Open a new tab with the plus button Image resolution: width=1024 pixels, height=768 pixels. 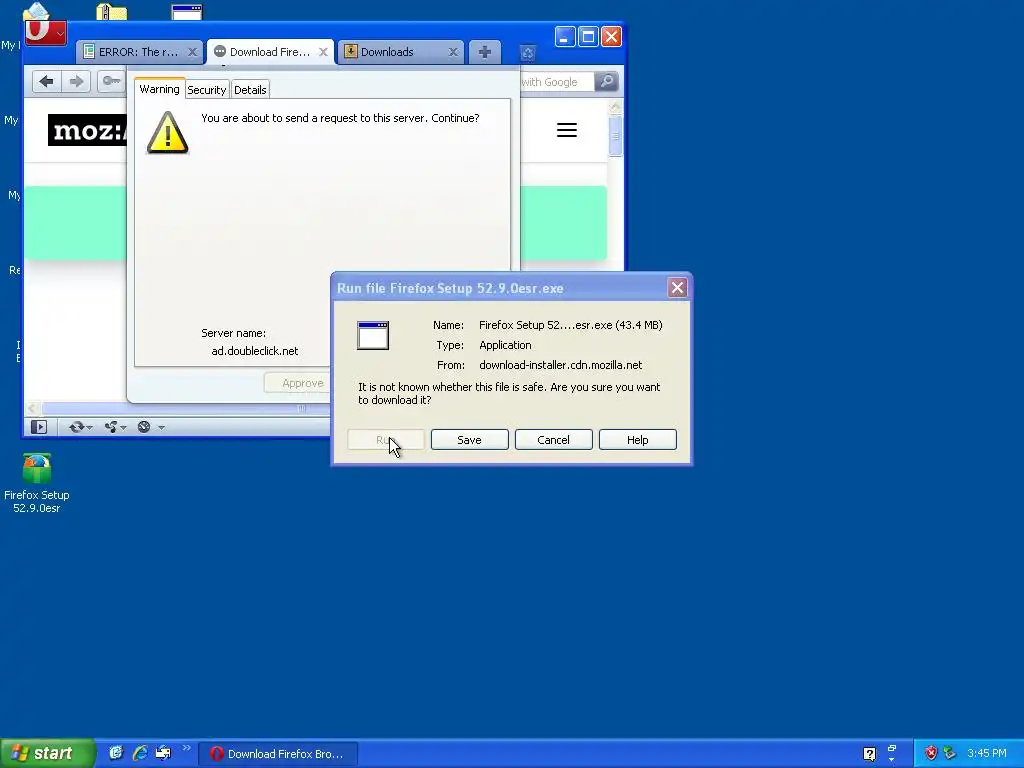point(485,52)
